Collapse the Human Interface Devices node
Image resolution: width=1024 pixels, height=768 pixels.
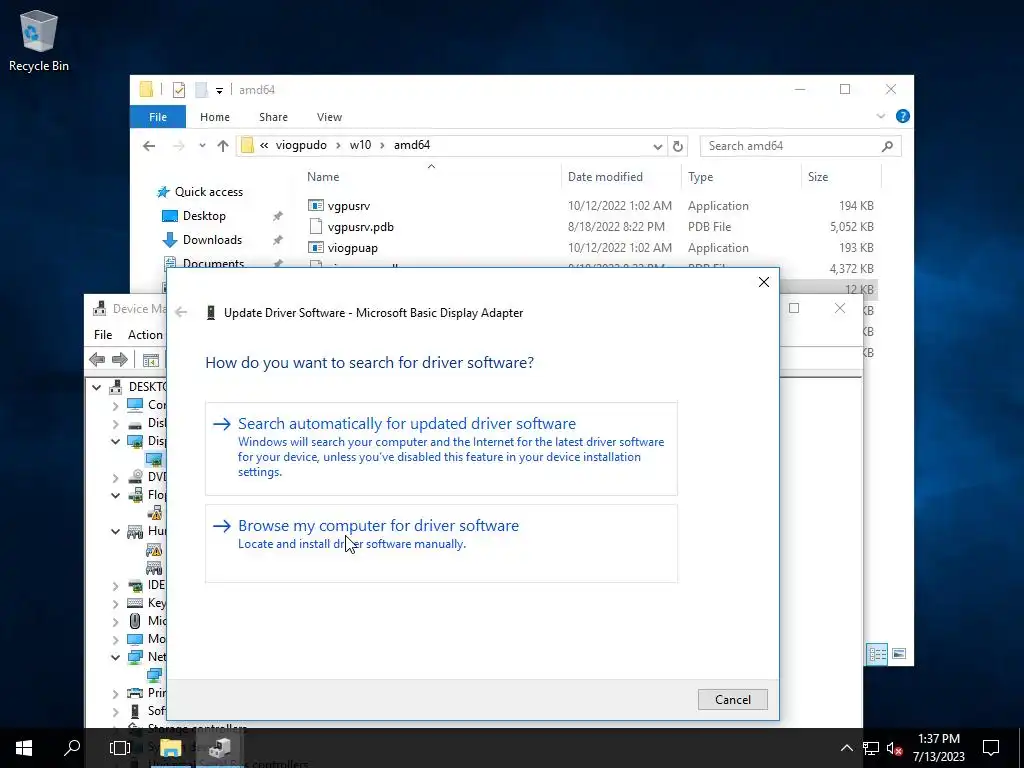click(x=116, y=531)
